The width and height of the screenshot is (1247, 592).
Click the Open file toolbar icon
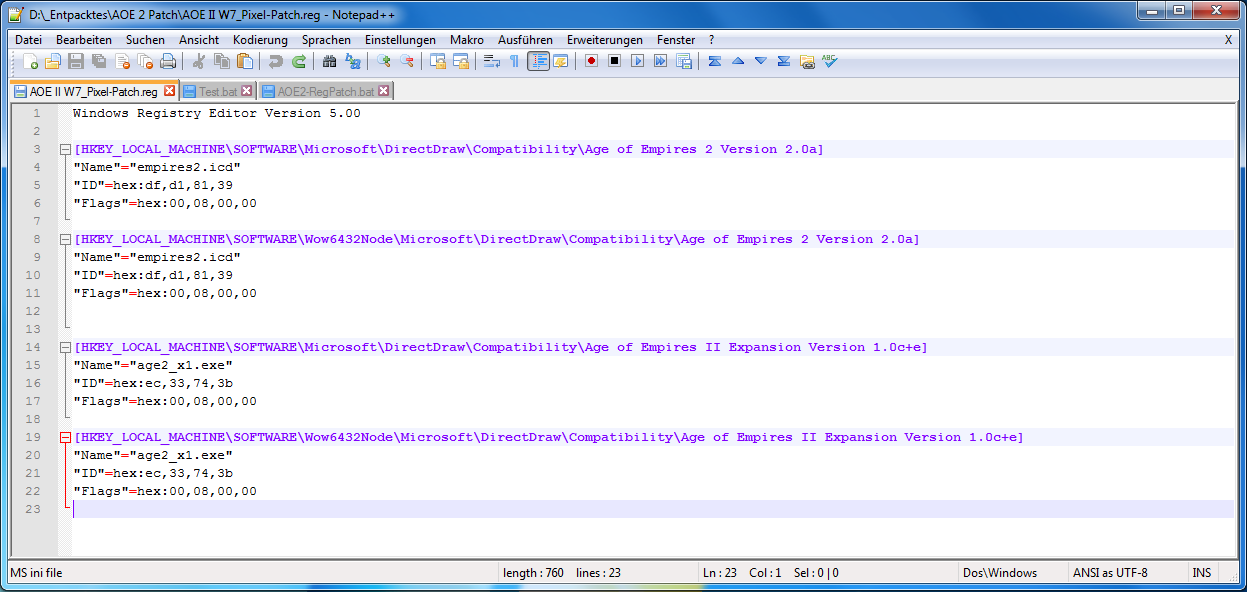pyautogui.click(x=53, y=61)
